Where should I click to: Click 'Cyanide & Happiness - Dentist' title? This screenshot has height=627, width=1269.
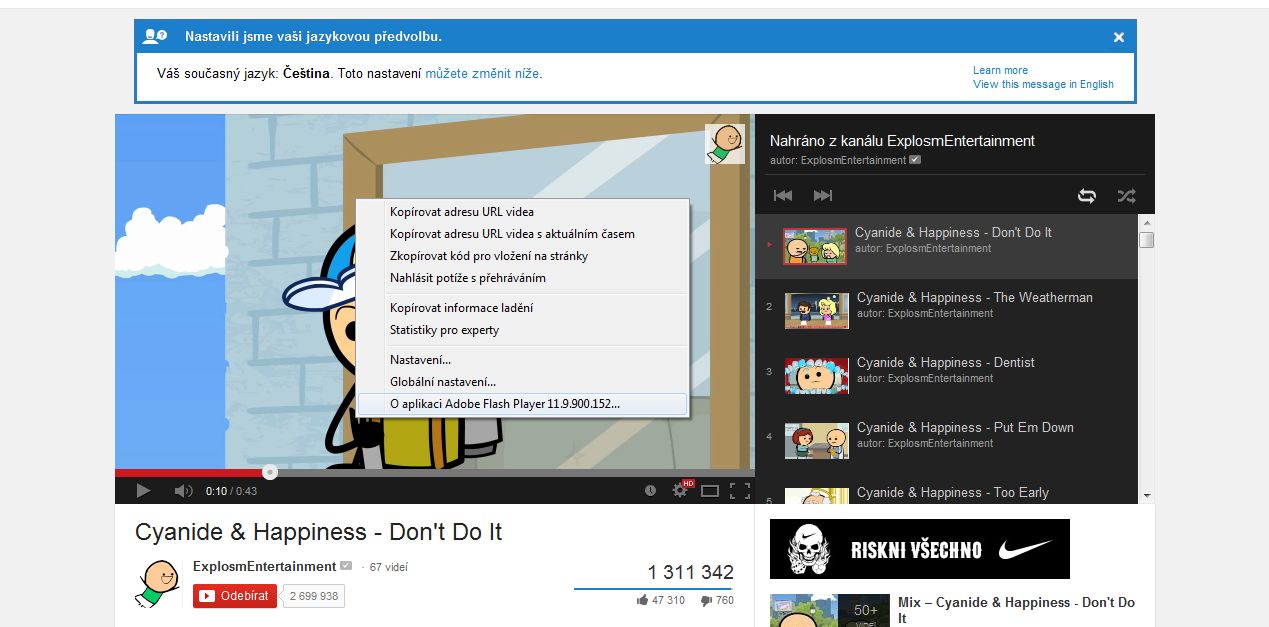point(946,362)
